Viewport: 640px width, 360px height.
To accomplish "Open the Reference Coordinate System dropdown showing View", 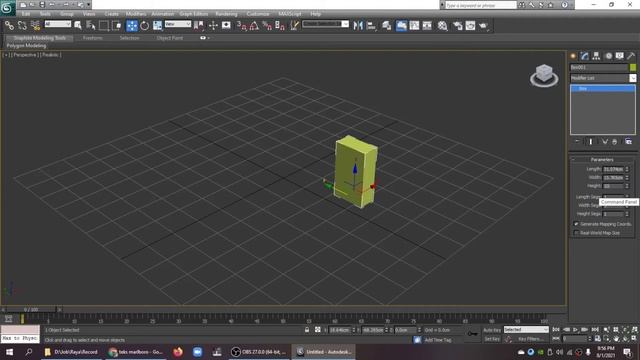I will (178, 24).
